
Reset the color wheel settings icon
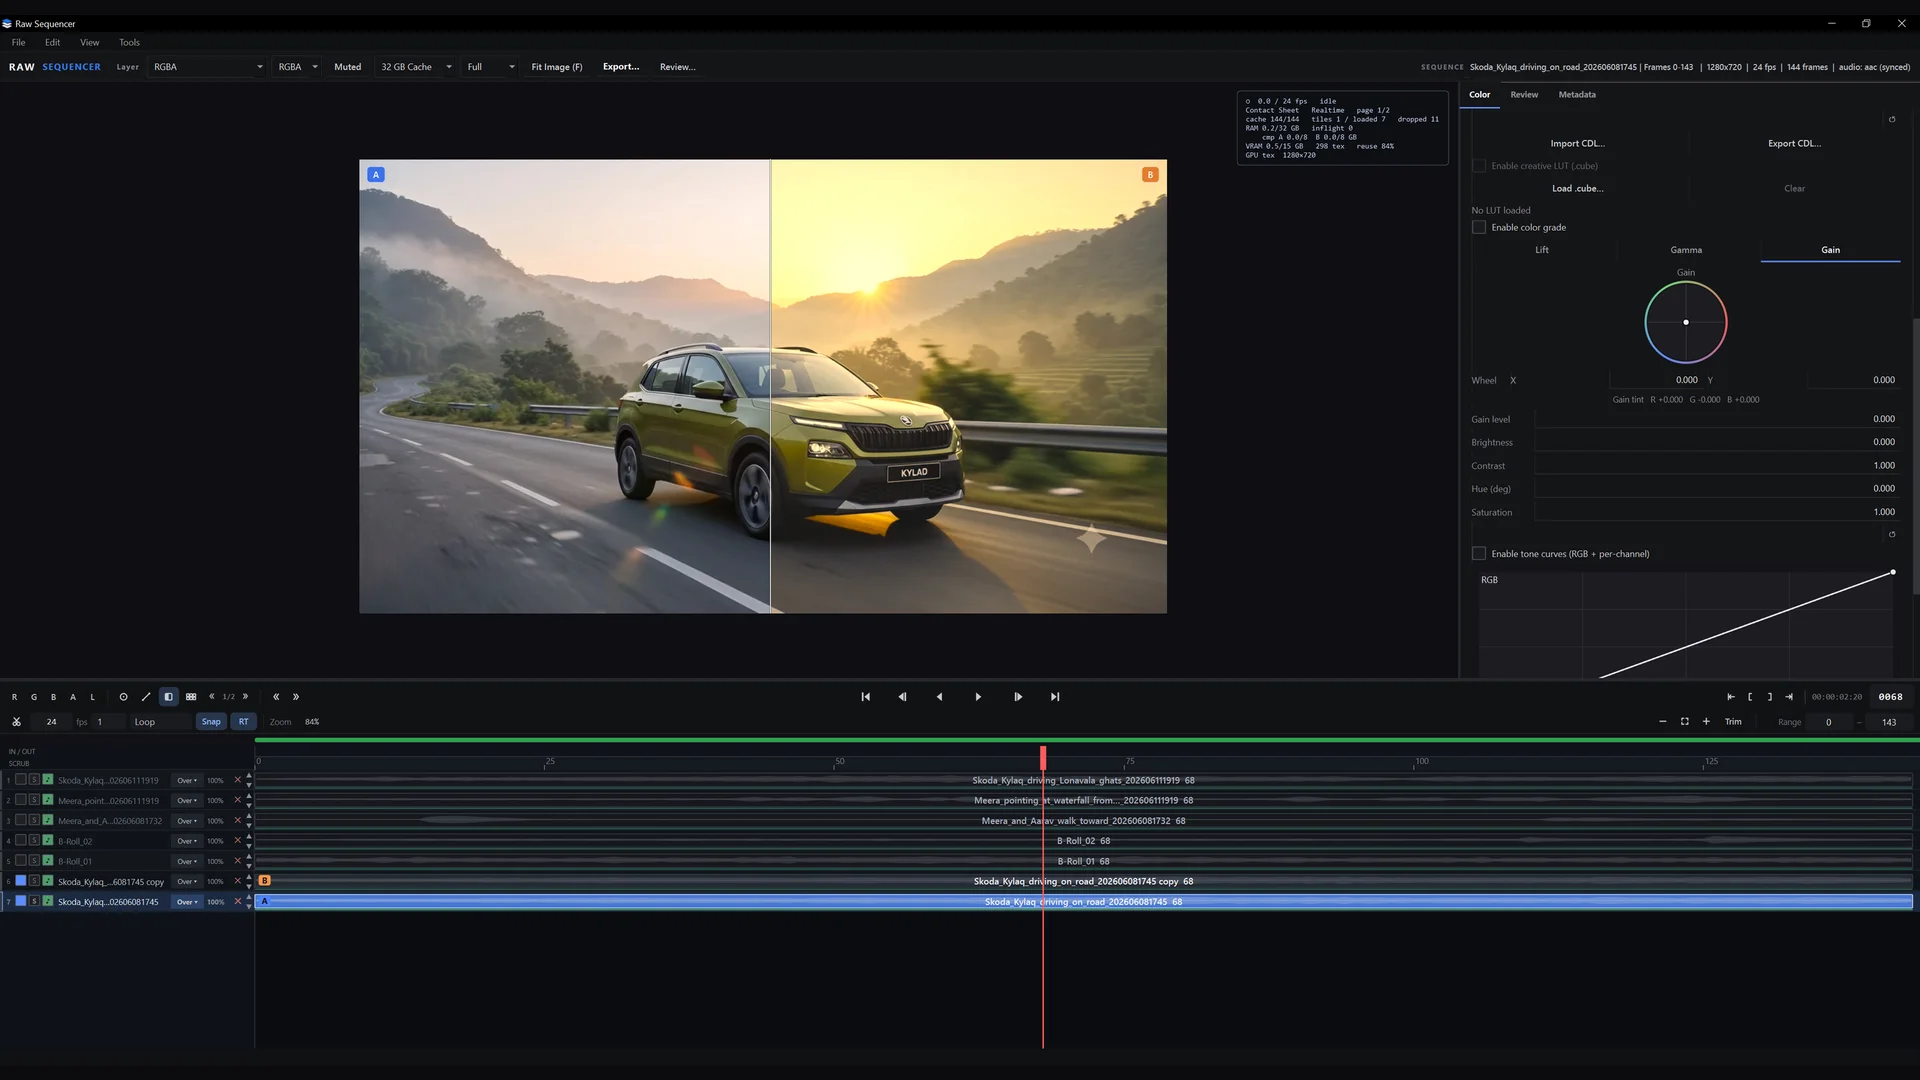point(1892,120)
